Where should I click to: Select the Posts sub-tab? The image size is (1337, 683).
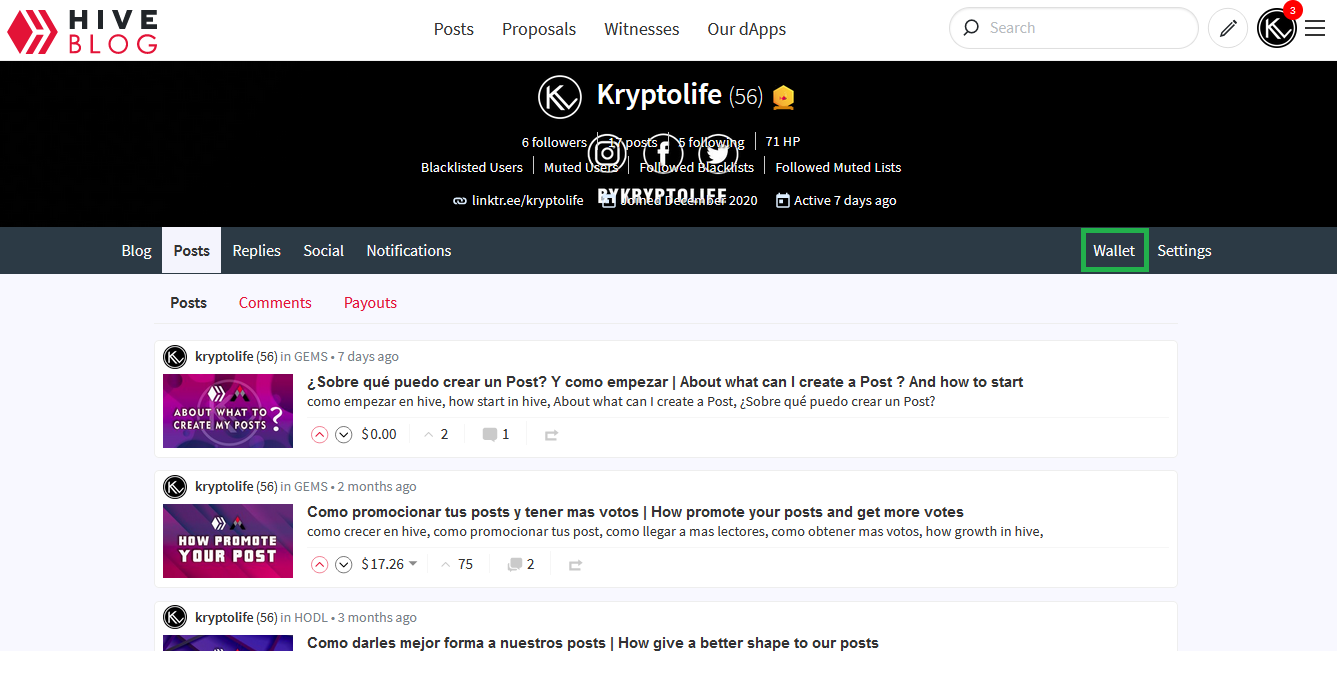point(189,302)
